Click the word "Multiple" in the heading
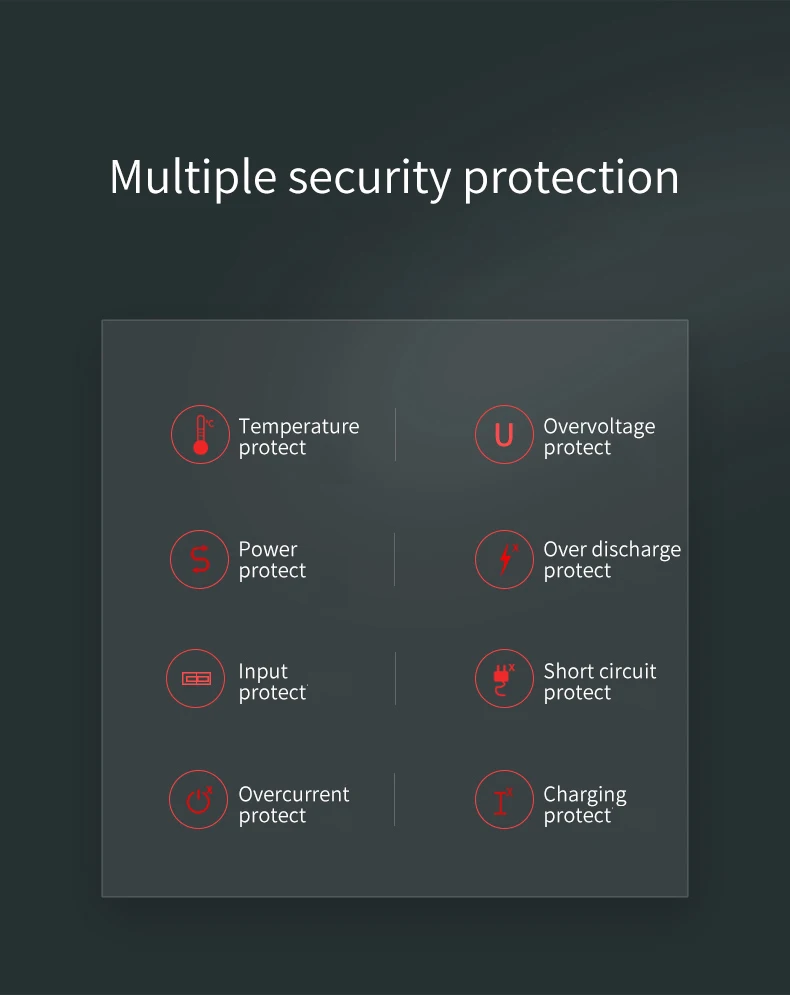The width and height of the screenshot is (790, 995). tap(192, 177)
